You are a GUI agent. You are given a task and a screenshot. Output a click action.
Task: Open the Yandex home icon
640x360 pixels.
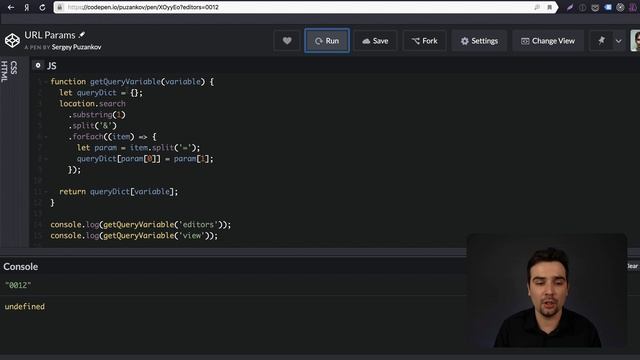click(27, 7)
